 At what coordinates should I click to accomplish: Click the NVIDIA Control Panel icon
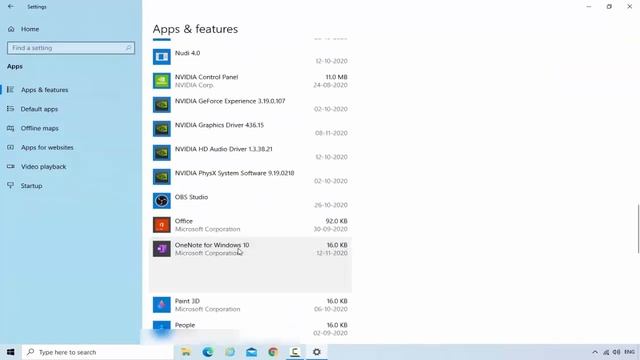pos(162,81)
